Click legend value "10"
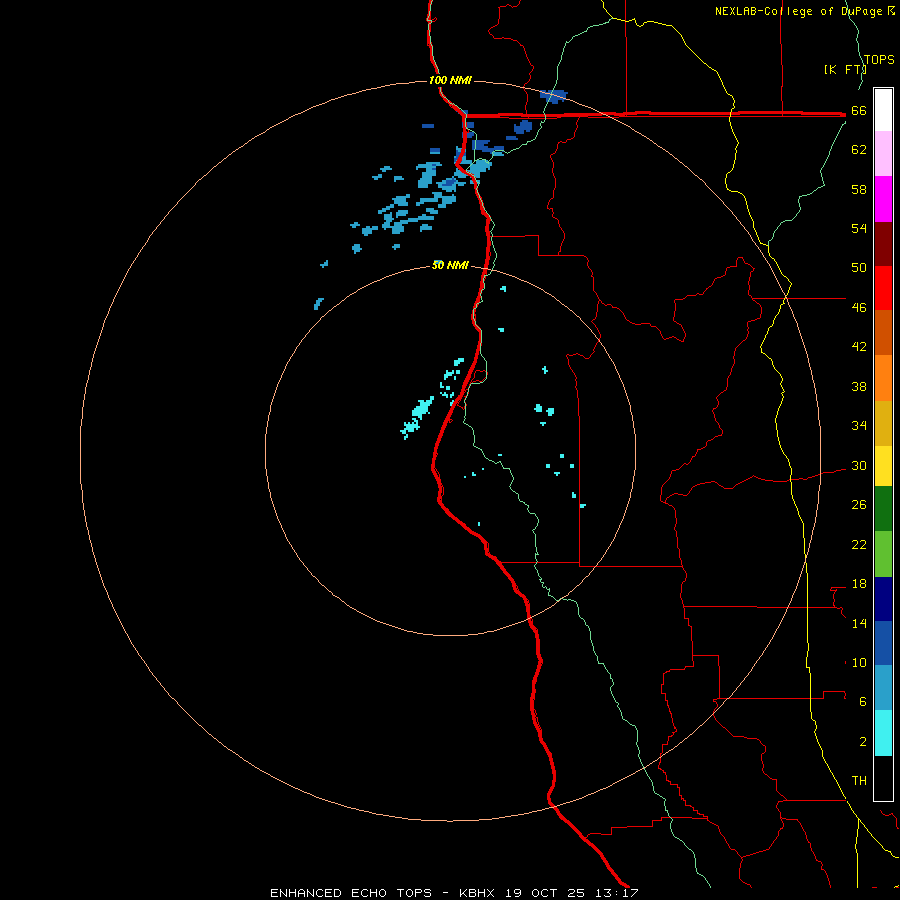The image size is (900, 900). [859, 662]
